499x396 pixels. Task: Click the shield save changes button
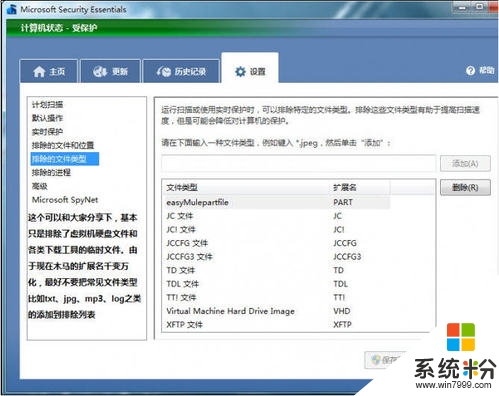[385, 360]
